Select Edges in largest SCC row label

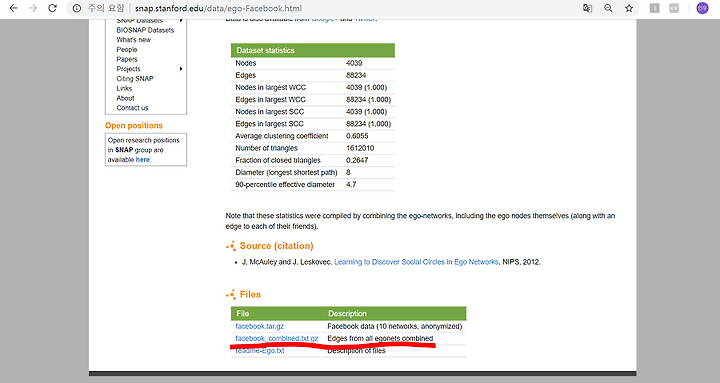click(x=270, y=124)
